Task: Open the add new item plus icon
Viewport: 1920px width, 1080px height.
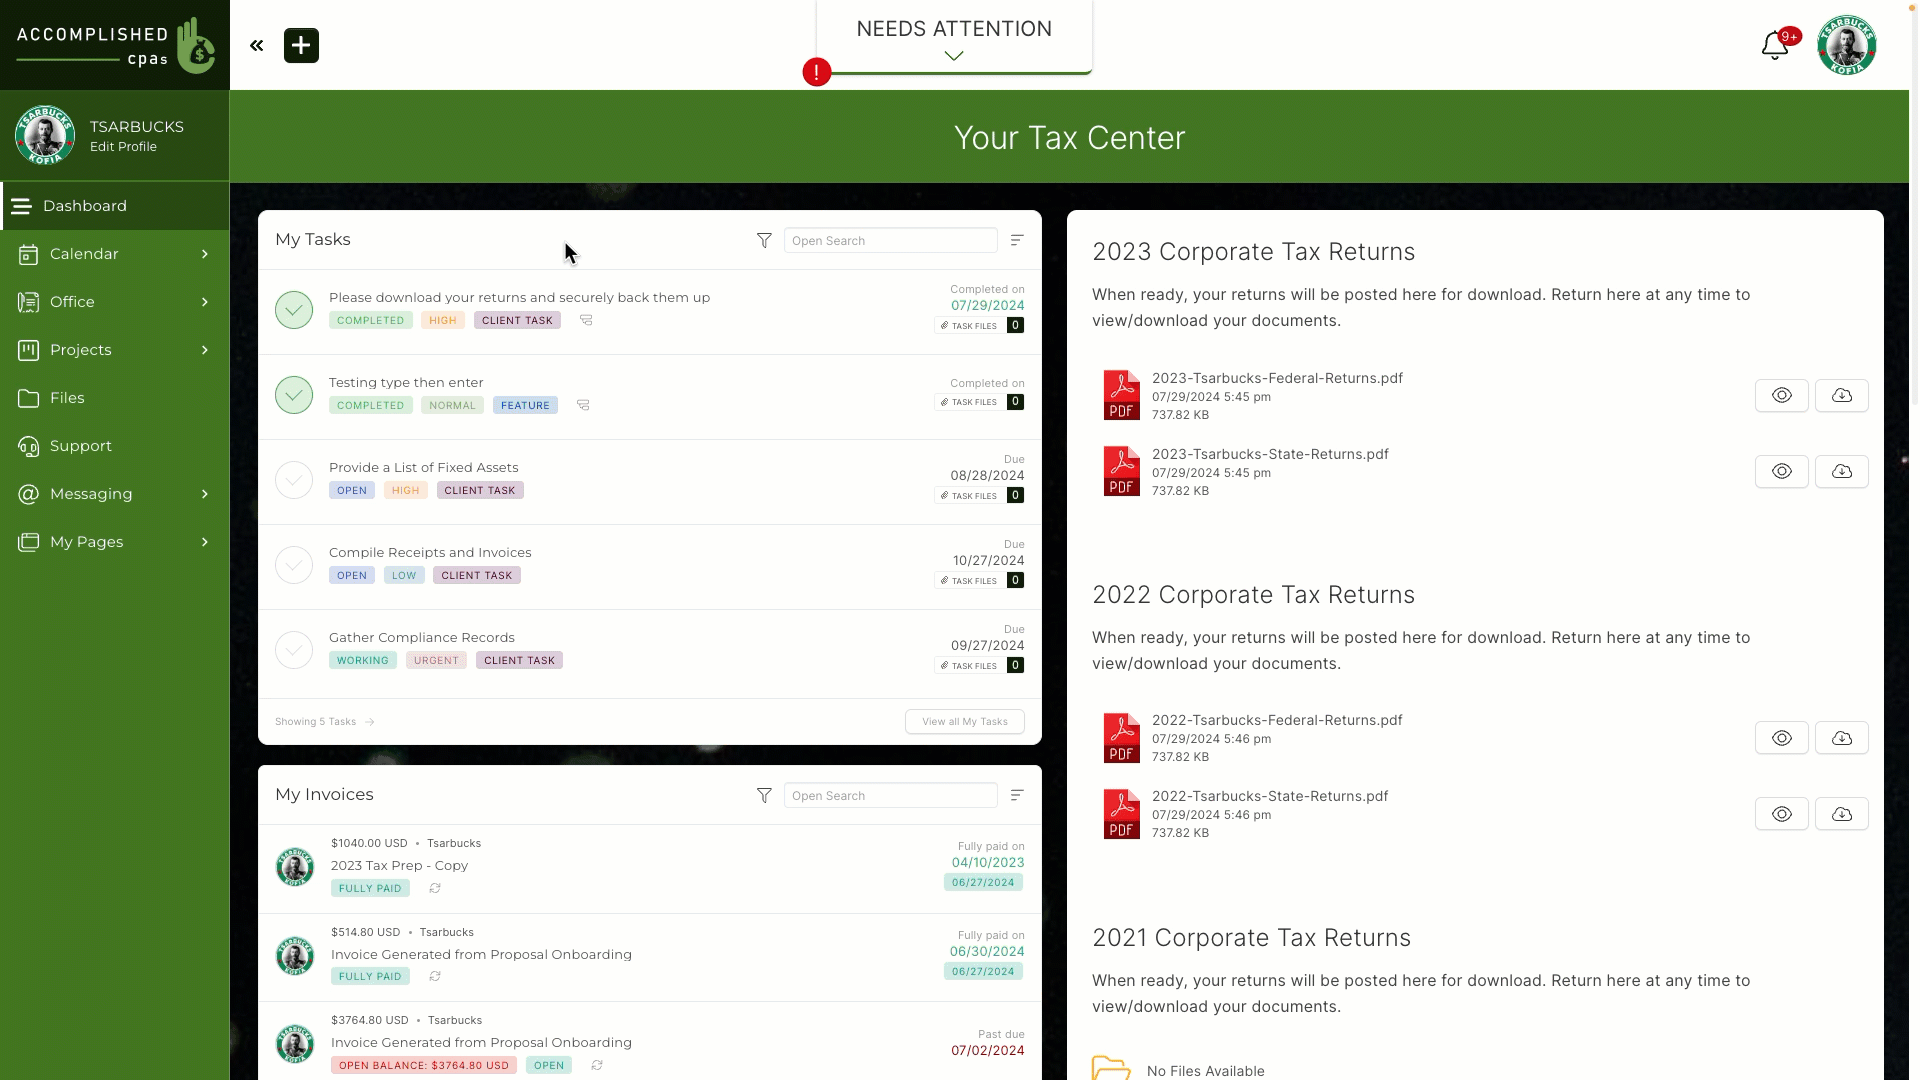Action: pyautogui.click(x=301, y=44)
